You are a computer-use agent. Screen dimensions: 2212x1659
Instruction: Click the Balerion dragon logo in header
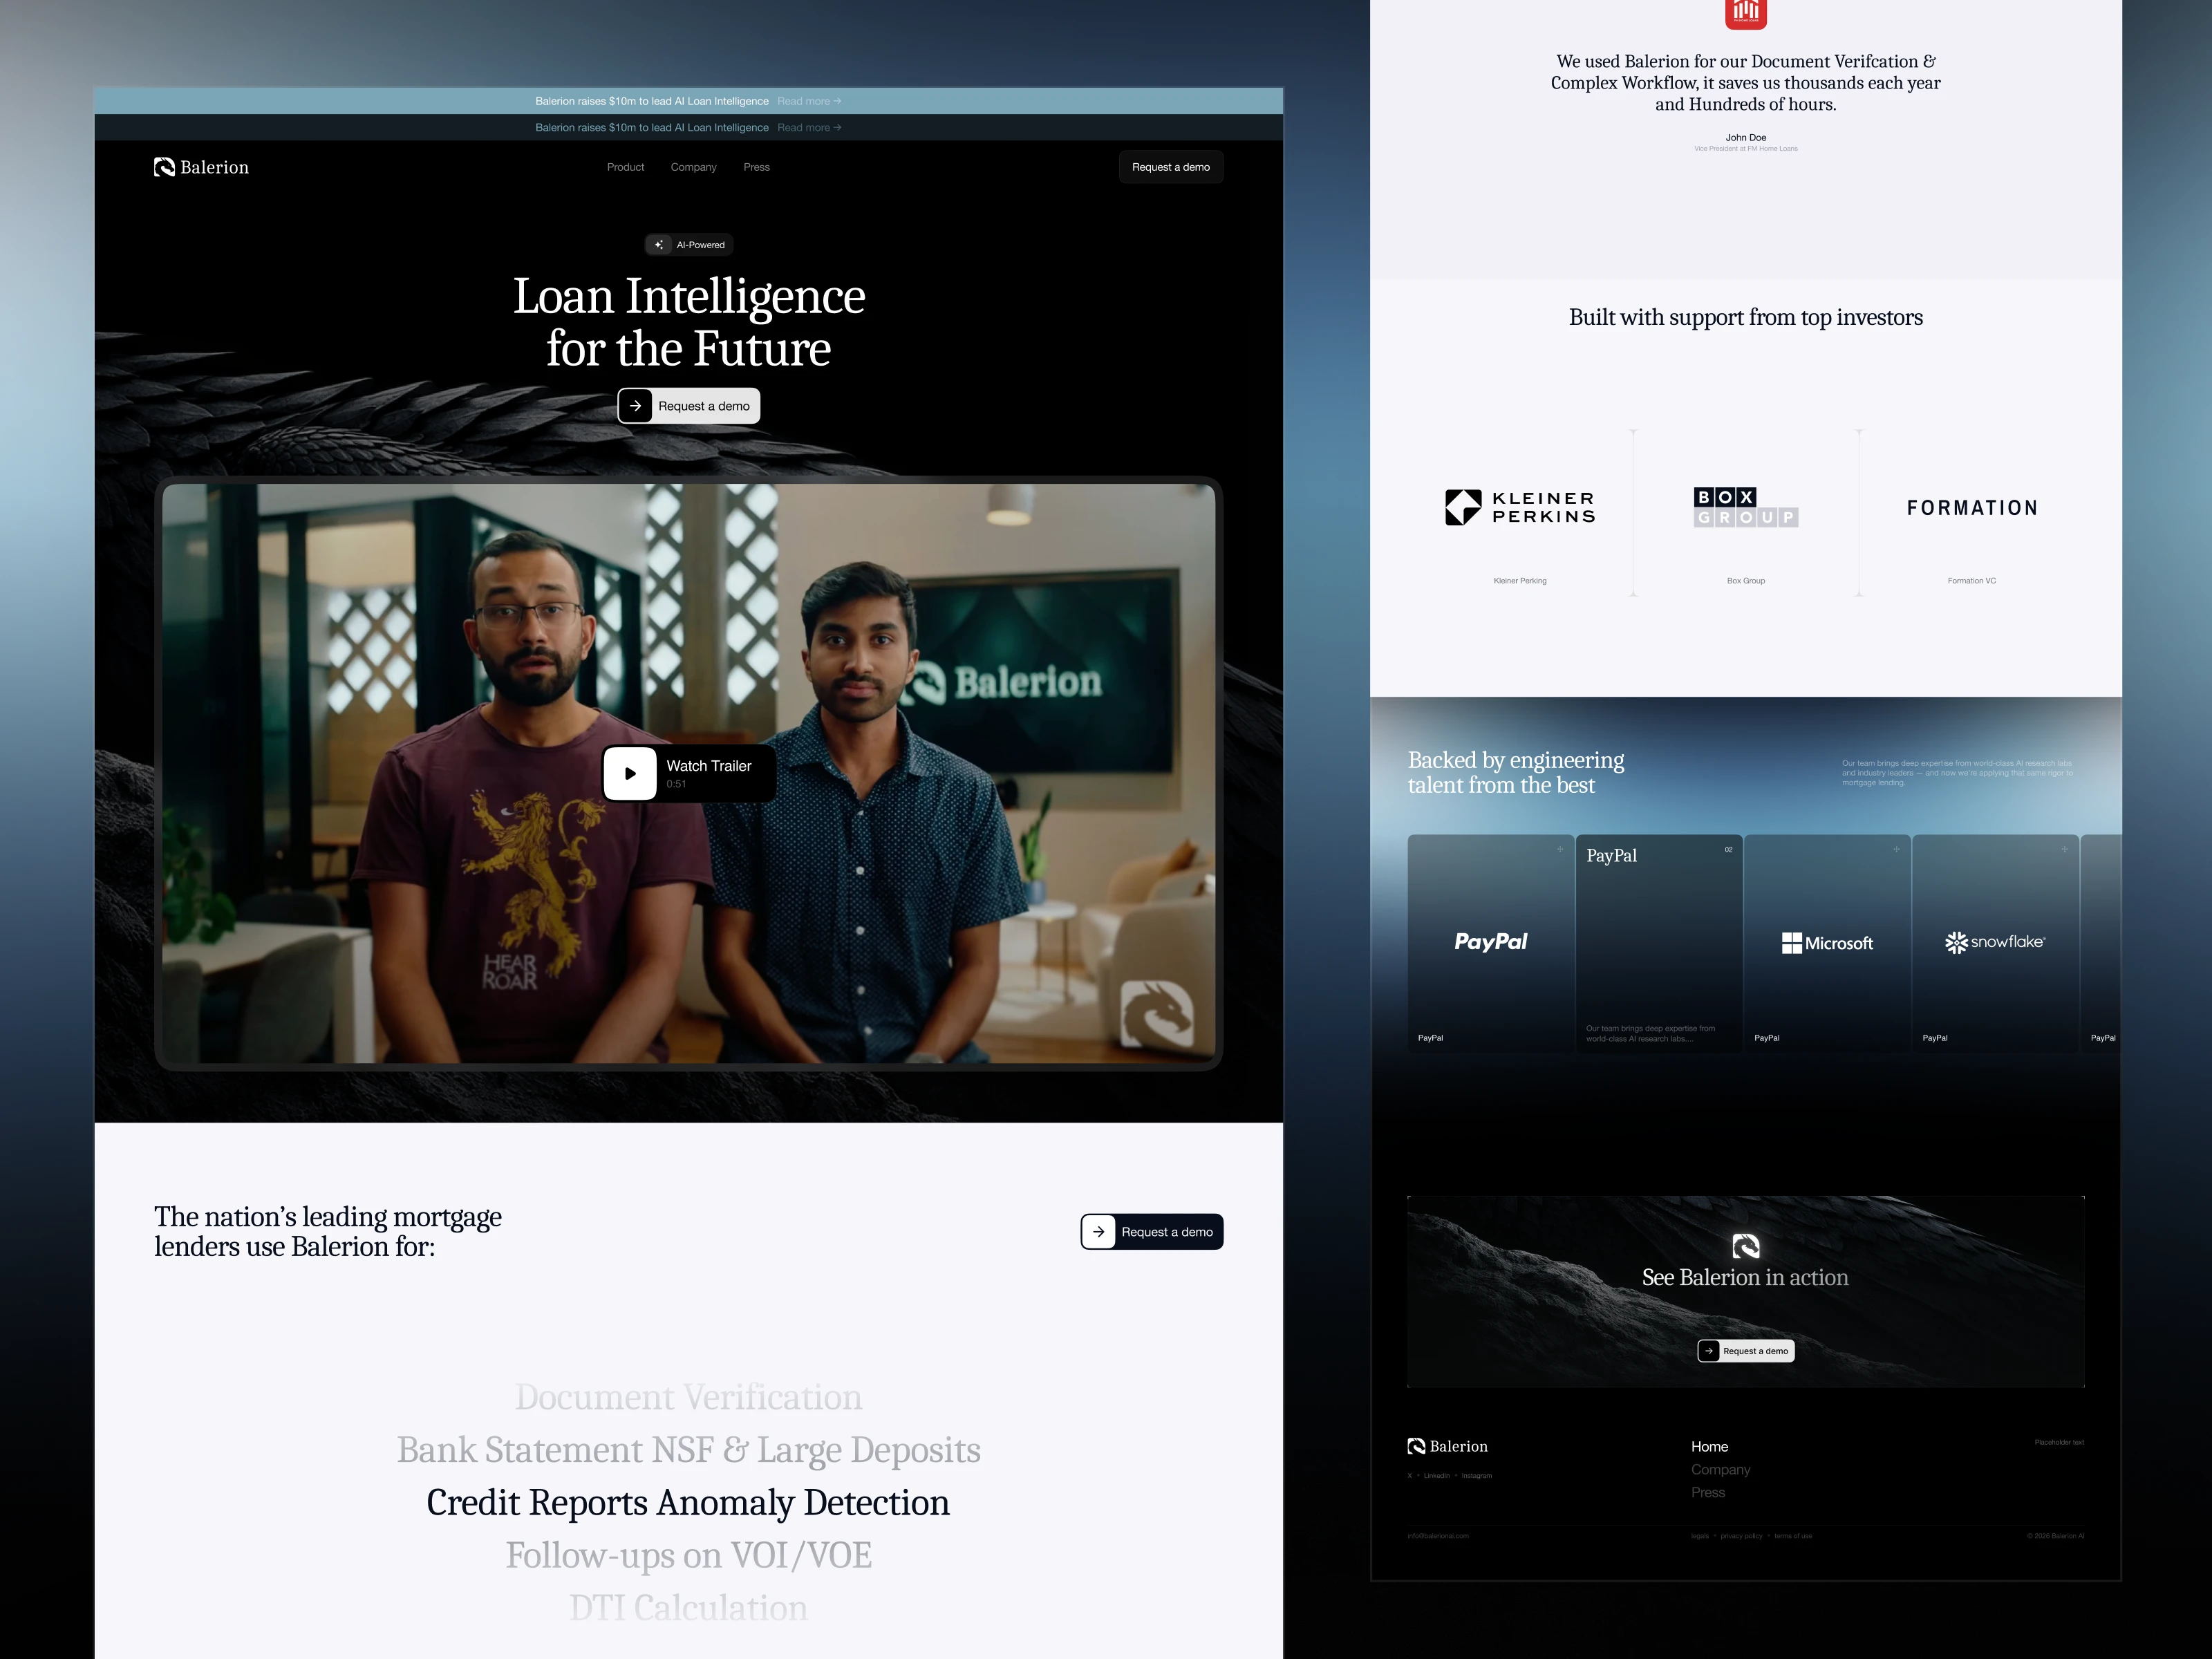click(165, 167)
